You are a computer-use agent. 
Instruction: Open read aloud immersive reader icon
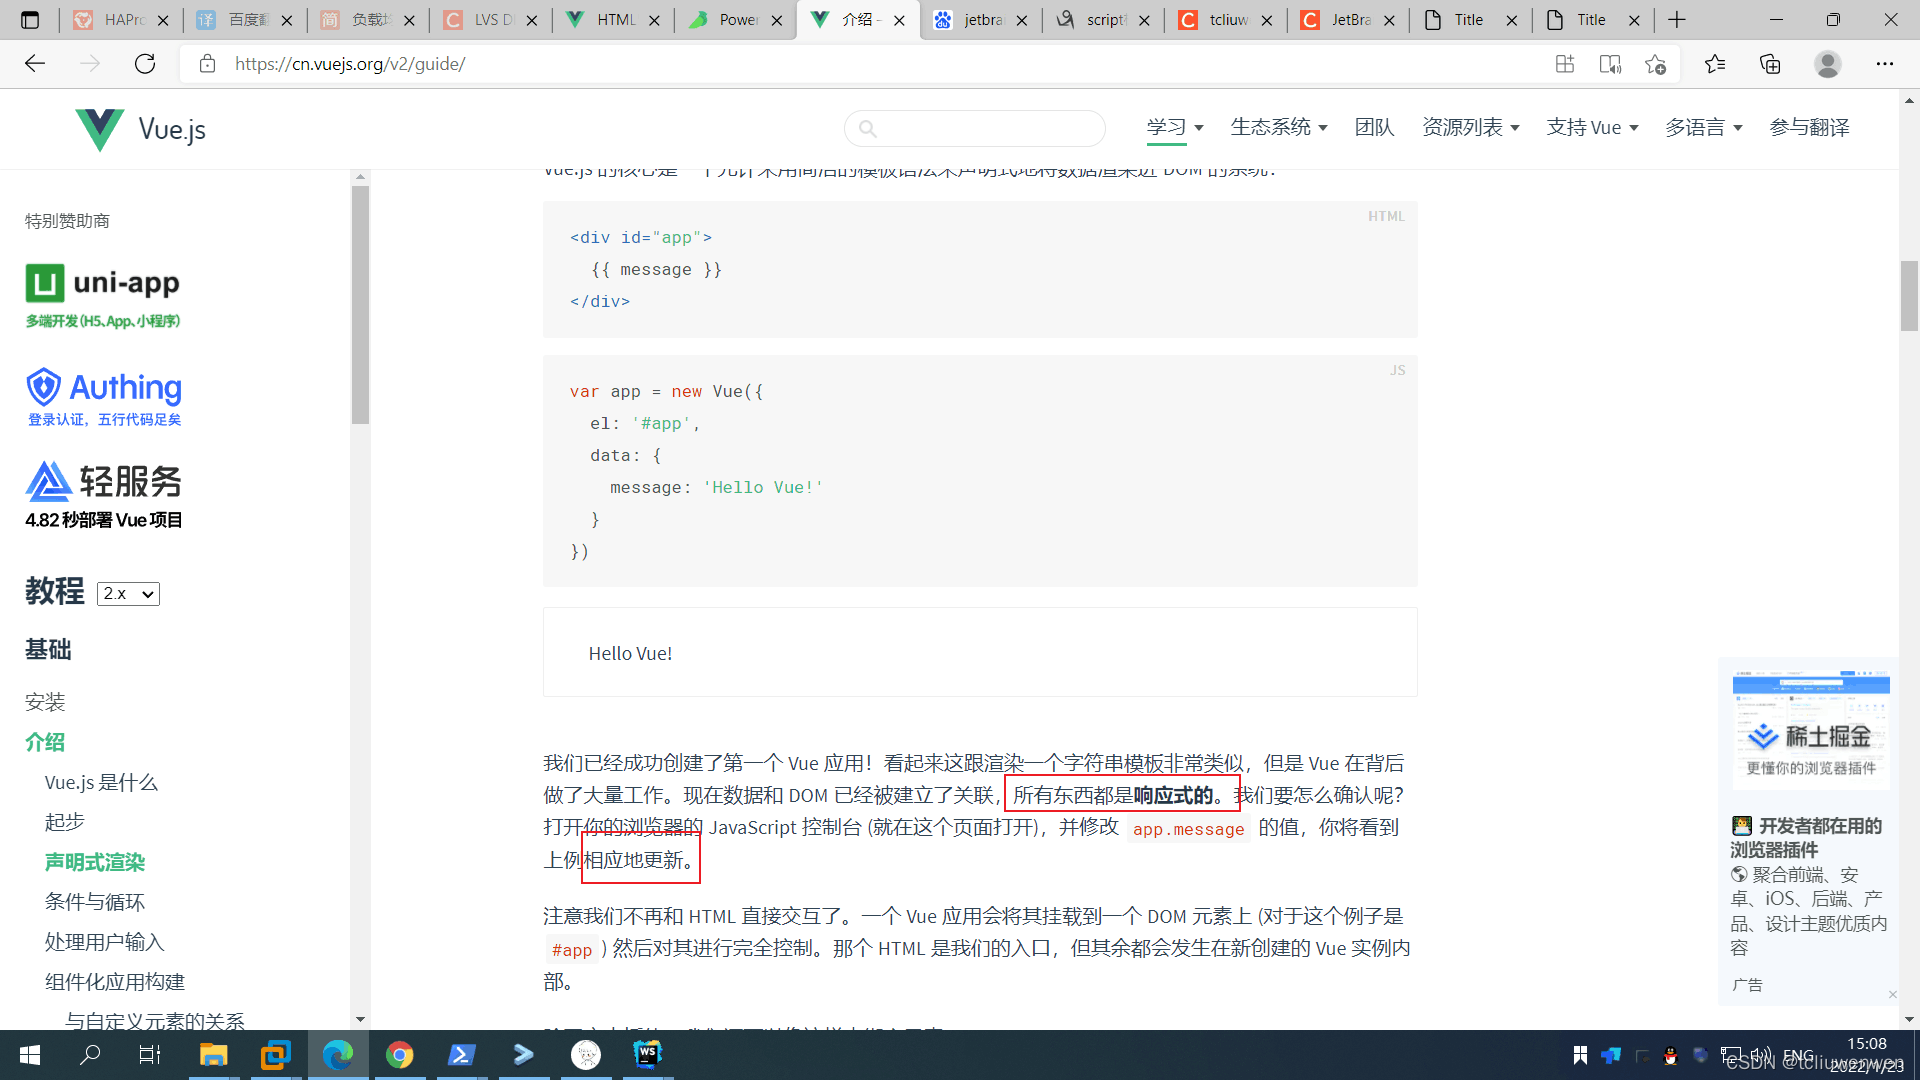[1610, 64]
